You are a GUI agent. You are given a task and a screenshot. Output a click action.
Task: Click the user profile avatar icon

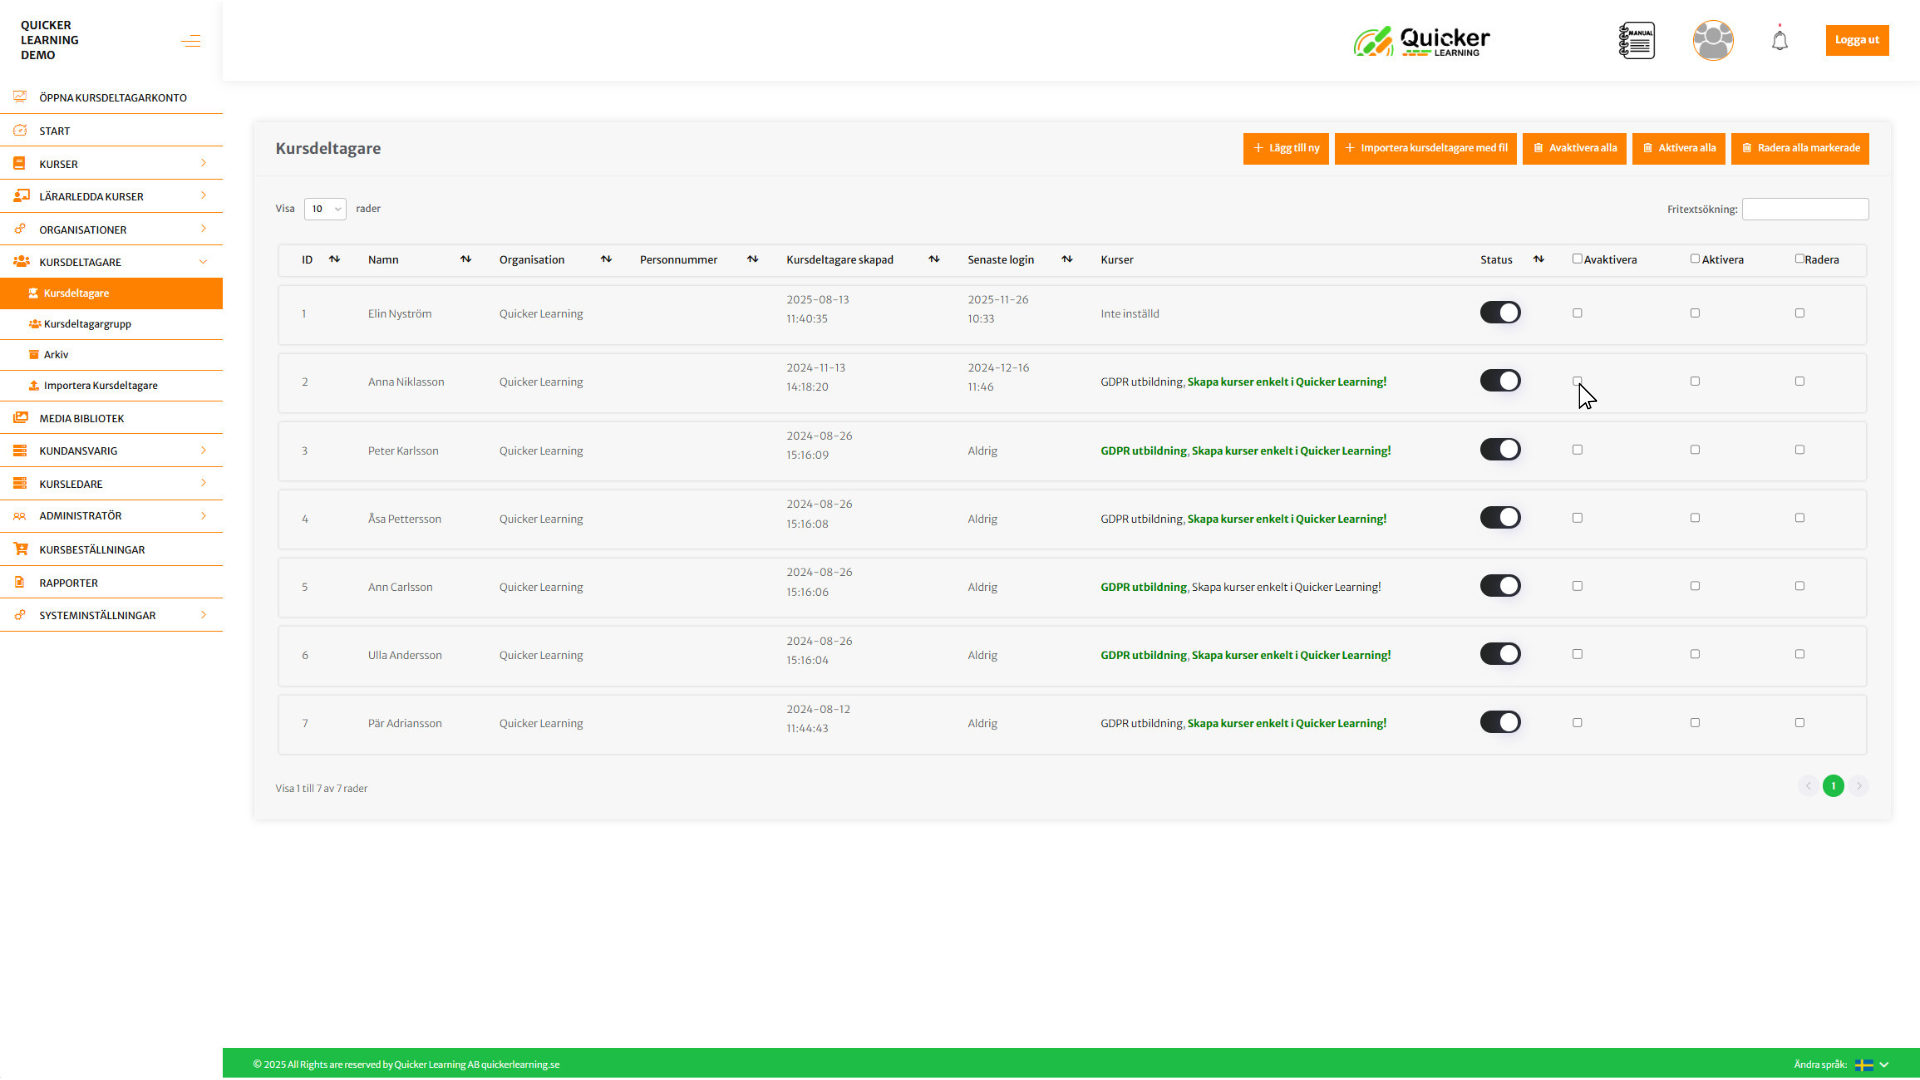pyautogui.click(x=1712, y=41)
